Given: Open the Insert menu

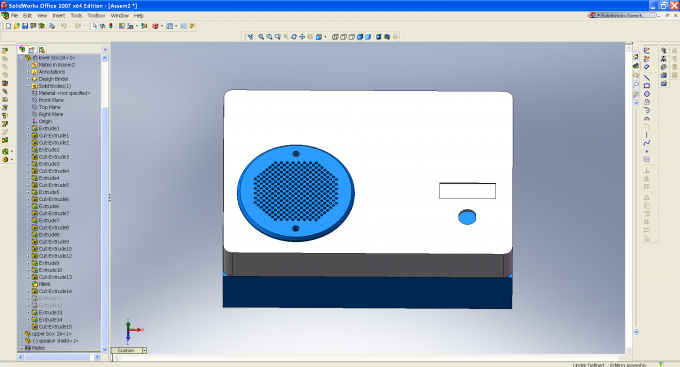Looking at the screenshot, I should pyautogui.click(x=59, y=15).
